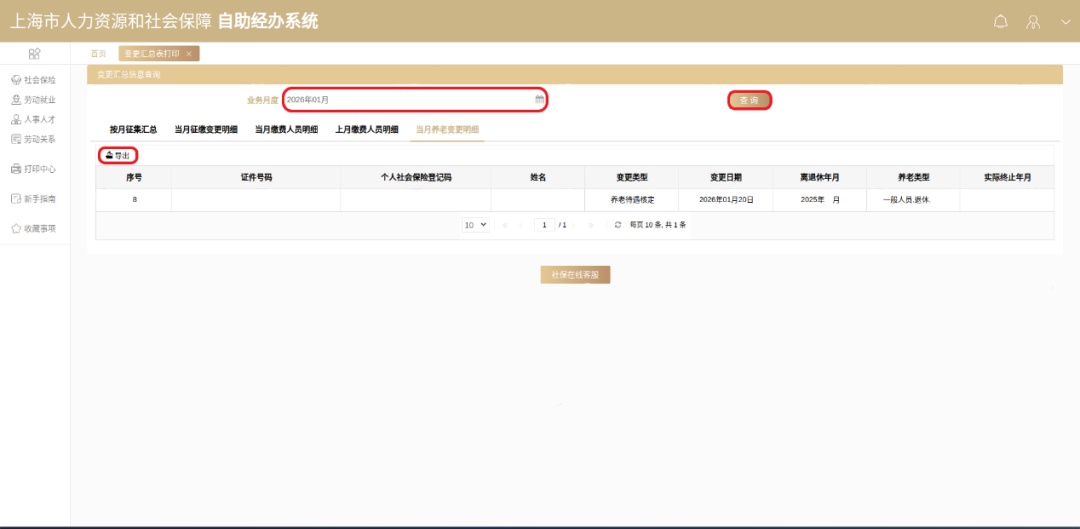Click the 业务月度 date input field
Screen dimensions: 1080x529
tap(405, 100)
